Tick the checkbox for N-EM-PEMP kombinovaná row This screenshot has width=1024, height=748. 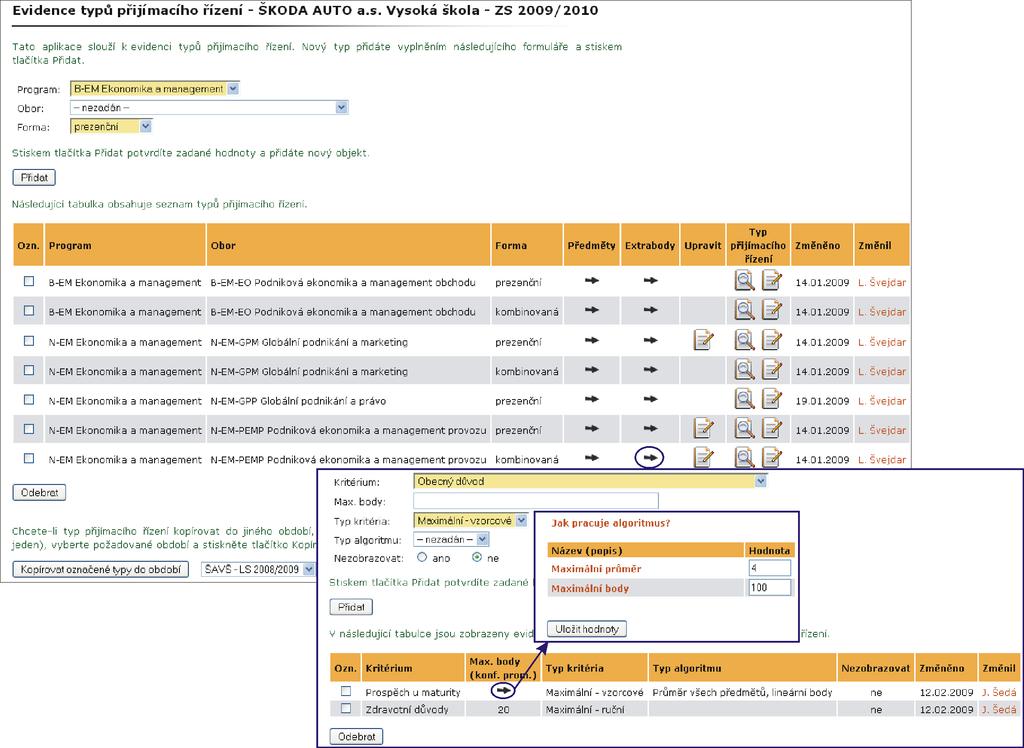pyautogui.click(x=29, y=459)
